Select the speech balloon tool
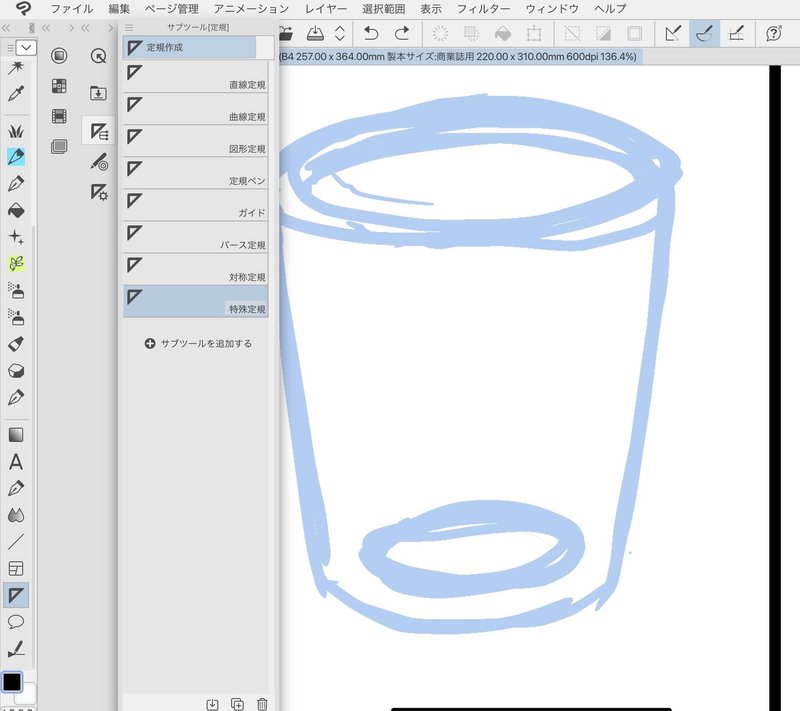800x711 pixels. [x=16, y=622]
